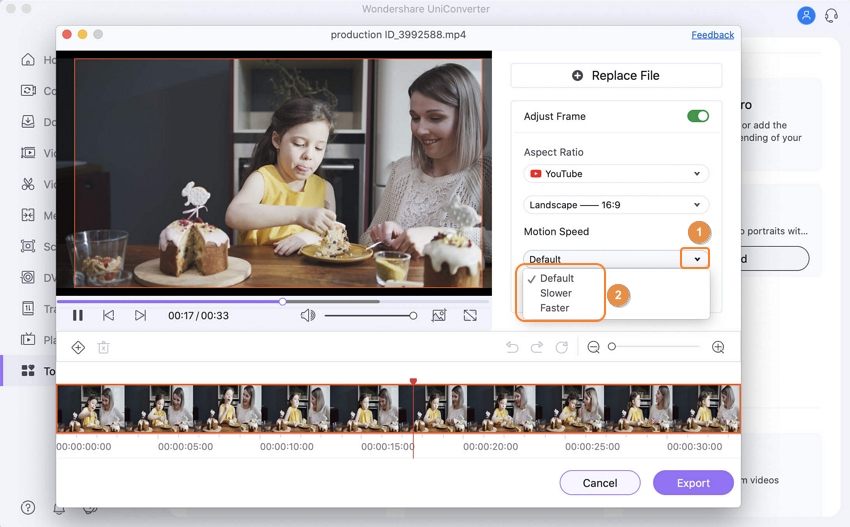
Task: Click the Export button
Action: click(693, 483)
